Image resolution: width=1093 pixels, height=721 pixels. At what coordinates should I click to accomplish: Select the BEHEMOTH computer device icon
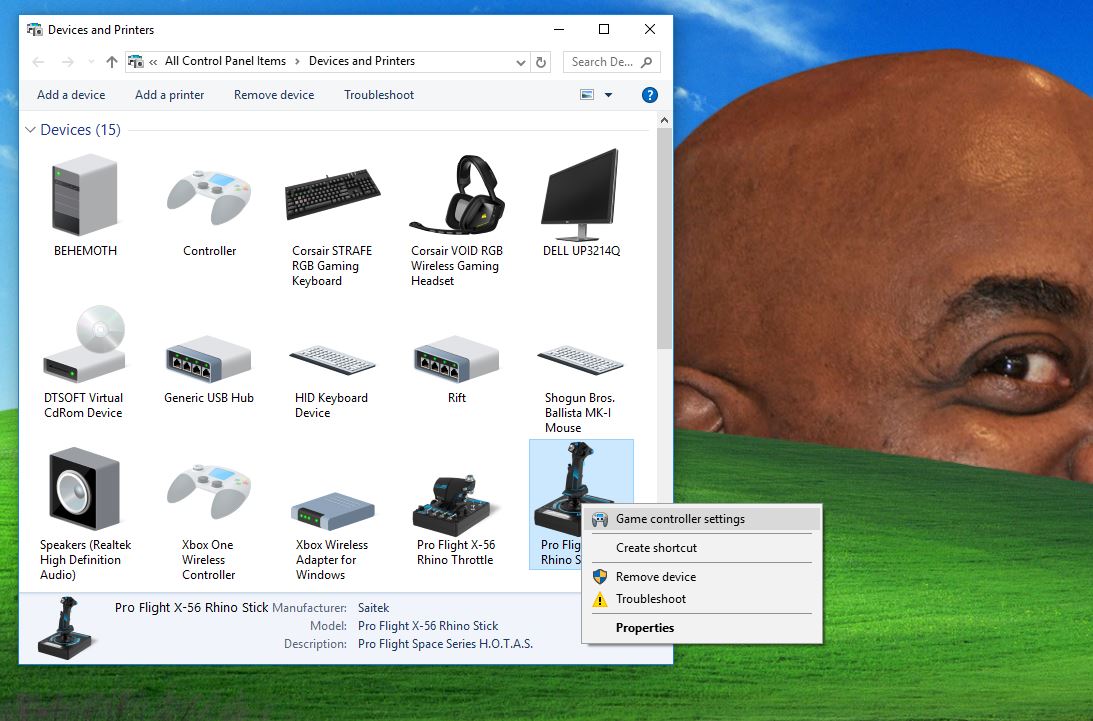[x=85, y=195]
